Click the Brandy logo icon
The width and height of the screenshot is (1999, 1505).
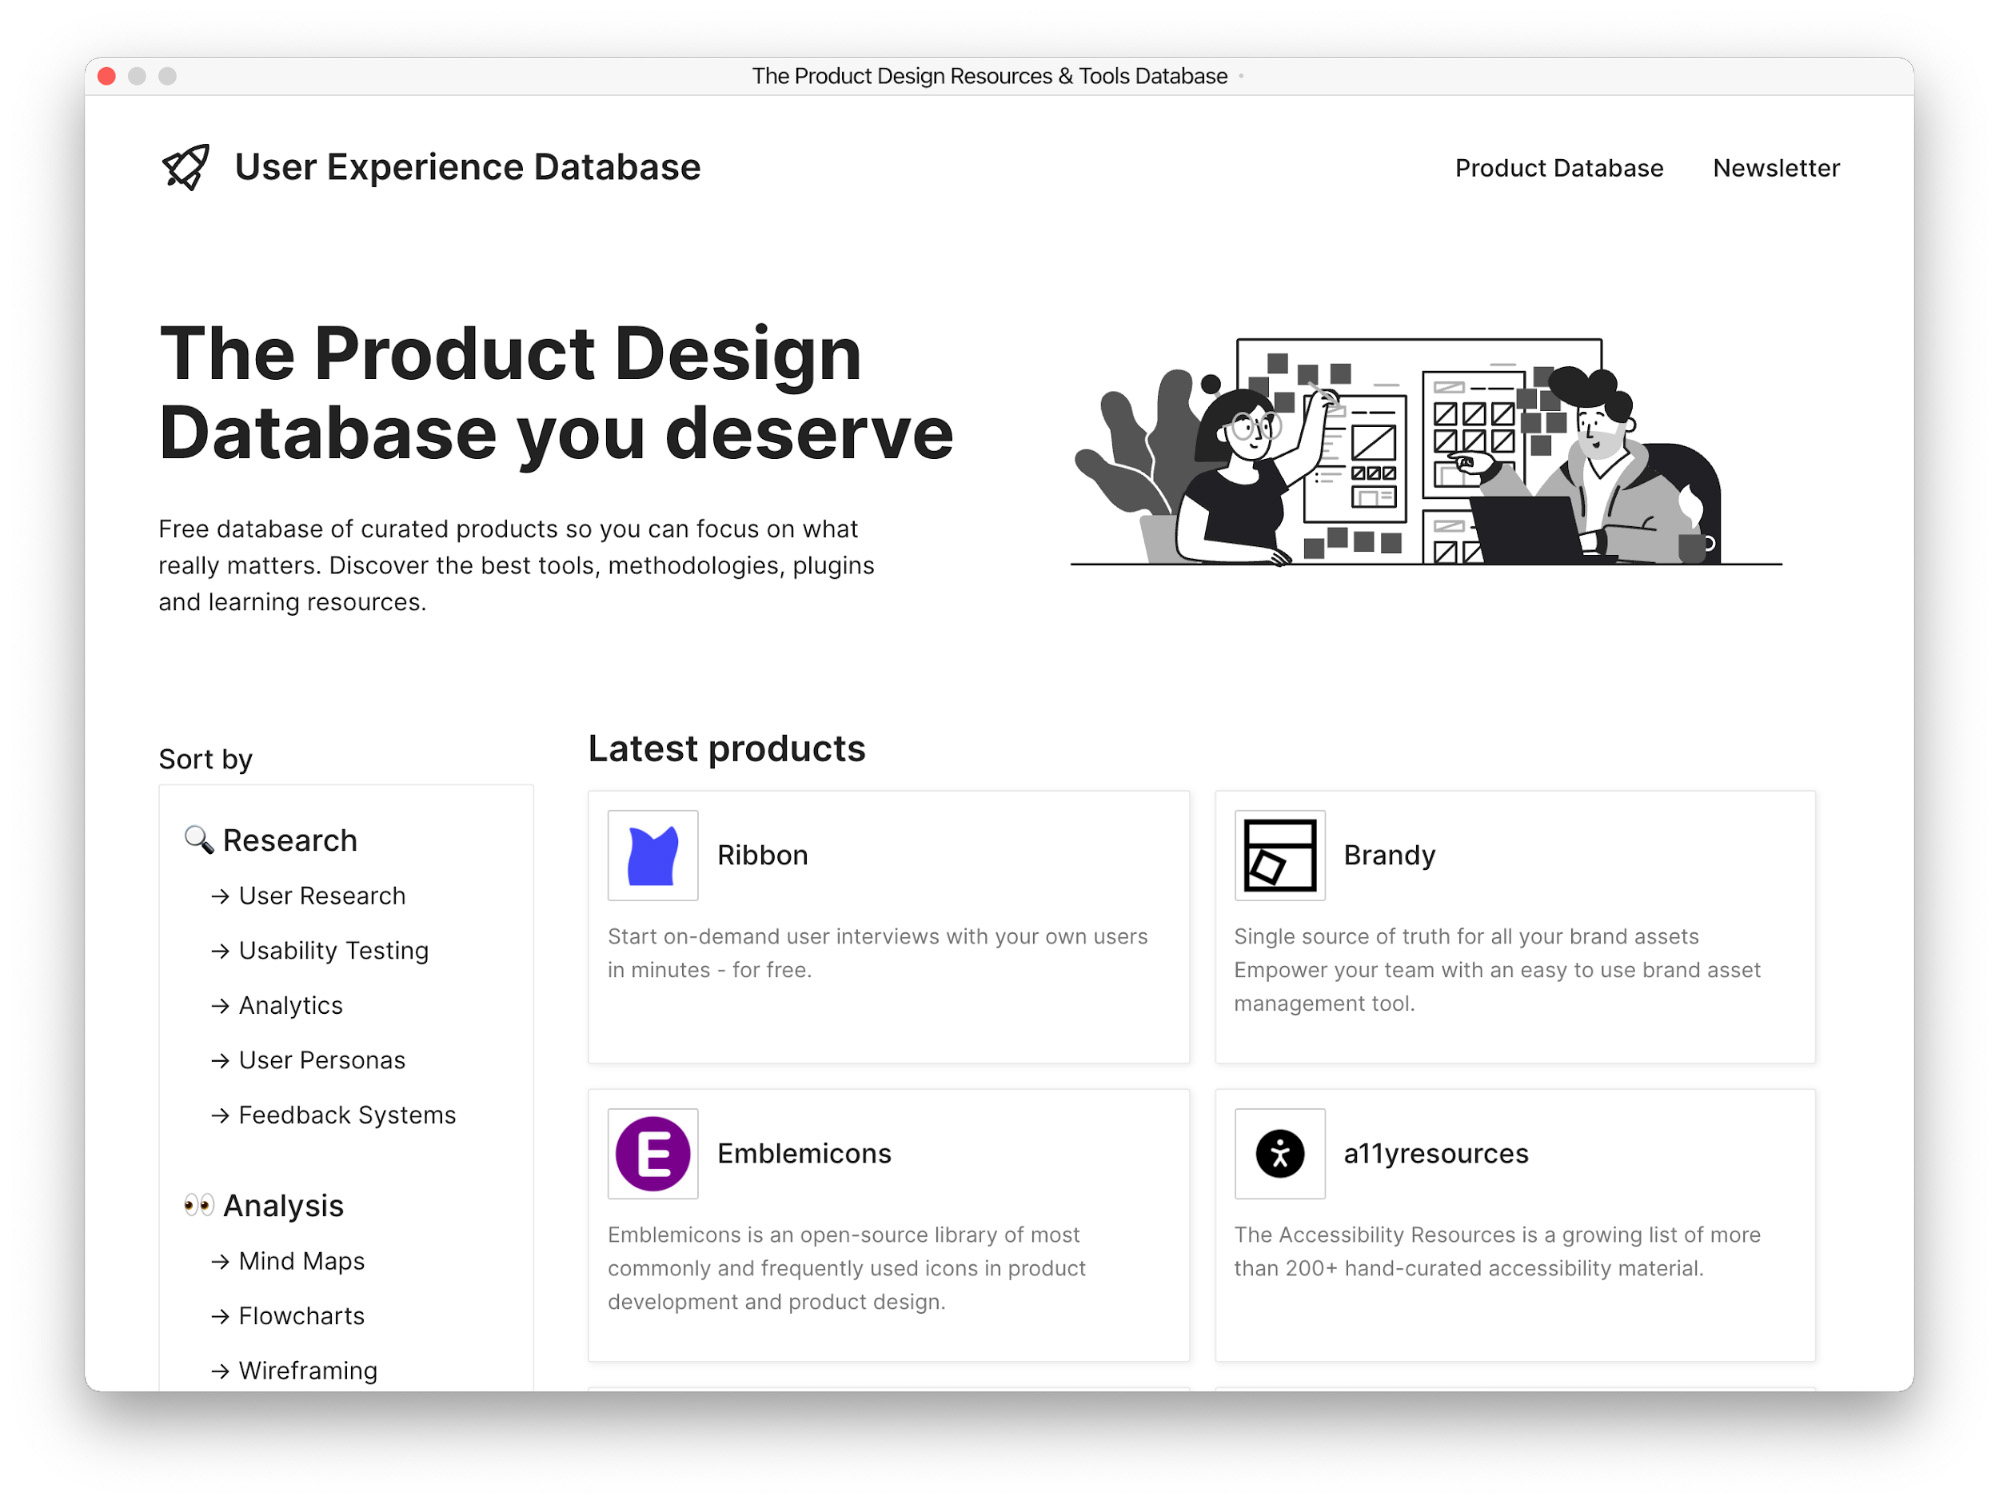pos(1280,855)
